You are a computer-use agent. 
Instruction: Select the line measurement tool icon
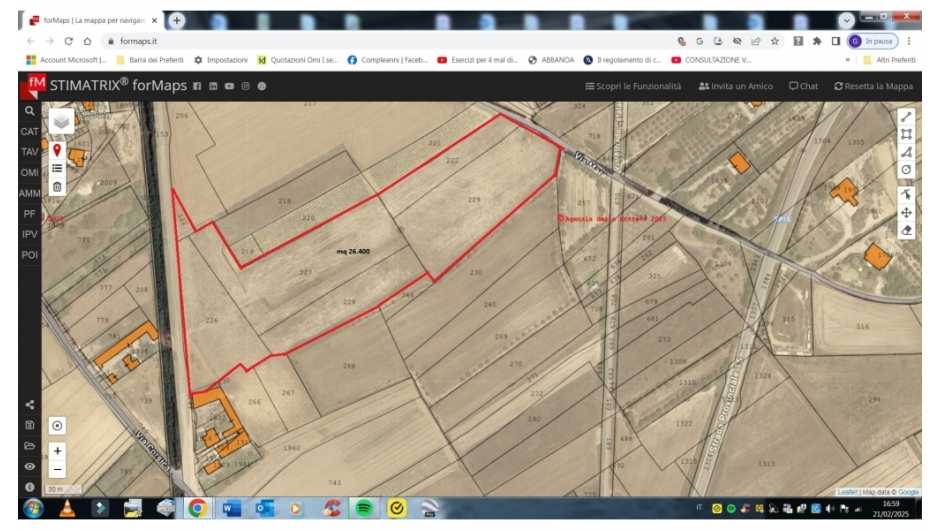(x=906, y=117)
